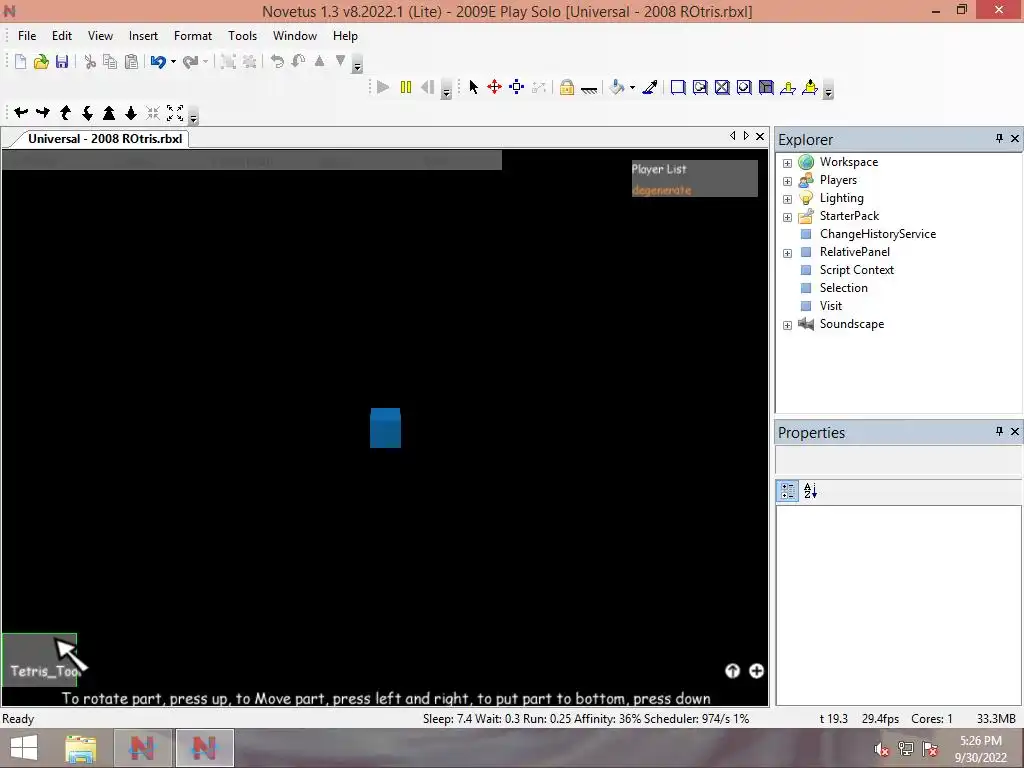The height and width of the screenshot is (768, 1024).
Task: Select the Visit item in Explorer
Action: (831, 306)
